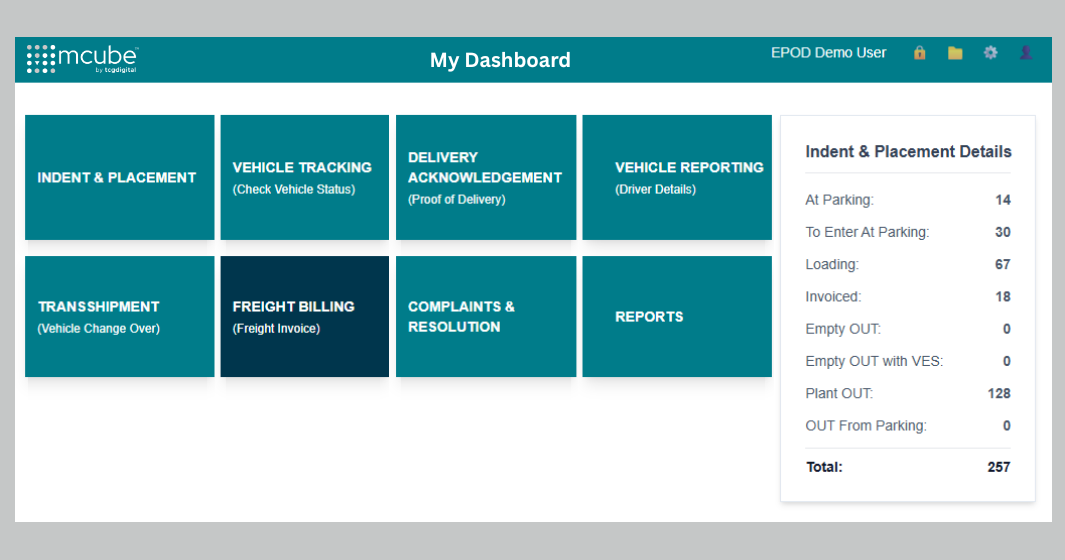Viewport: 1065px width, 560px height.
Task: Click the Total label
Action: tap(824, 467)
